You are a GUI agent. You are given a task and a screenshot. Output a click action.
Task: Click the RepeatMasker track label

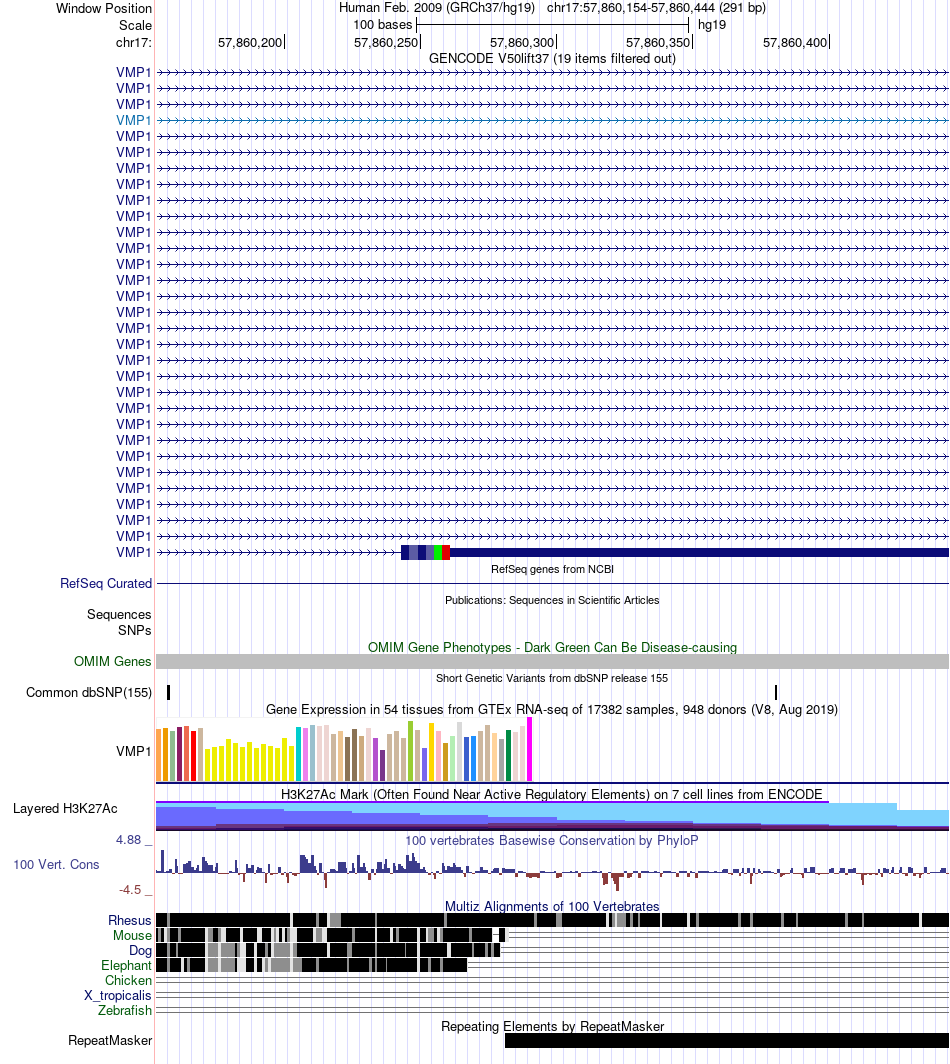[110, 1041]
